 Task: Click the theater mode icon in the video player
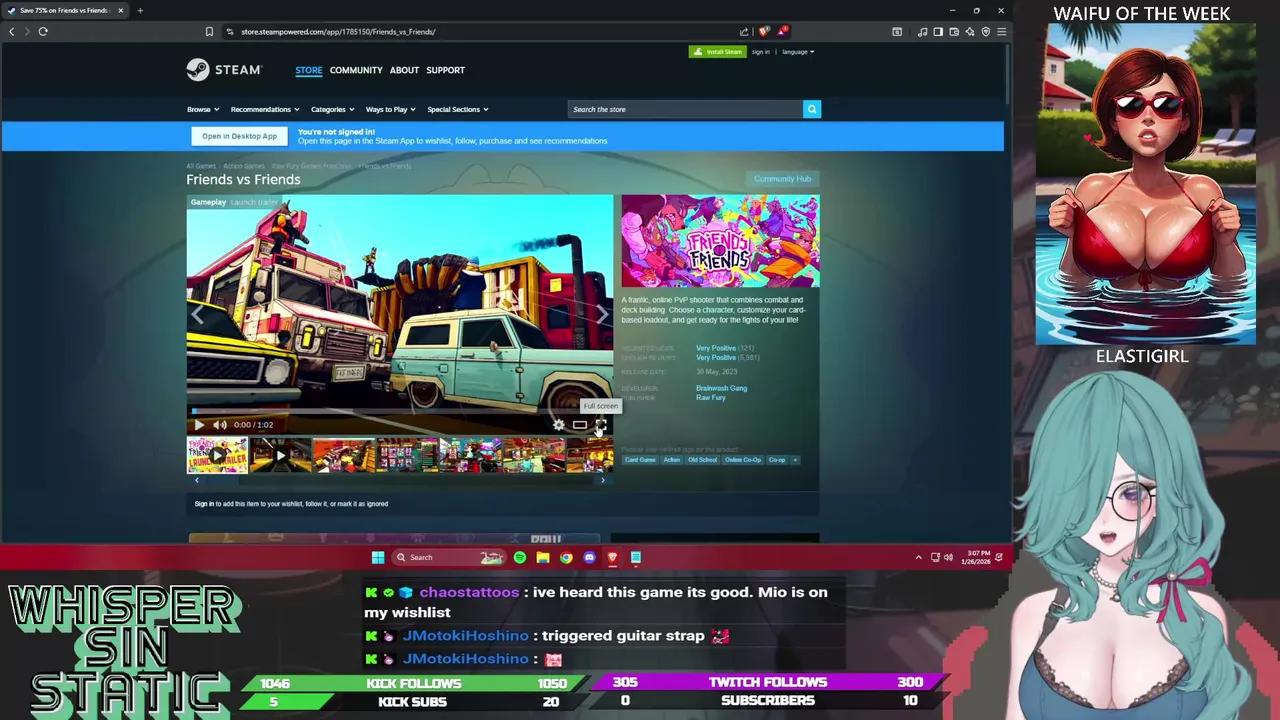coord(580,425)
